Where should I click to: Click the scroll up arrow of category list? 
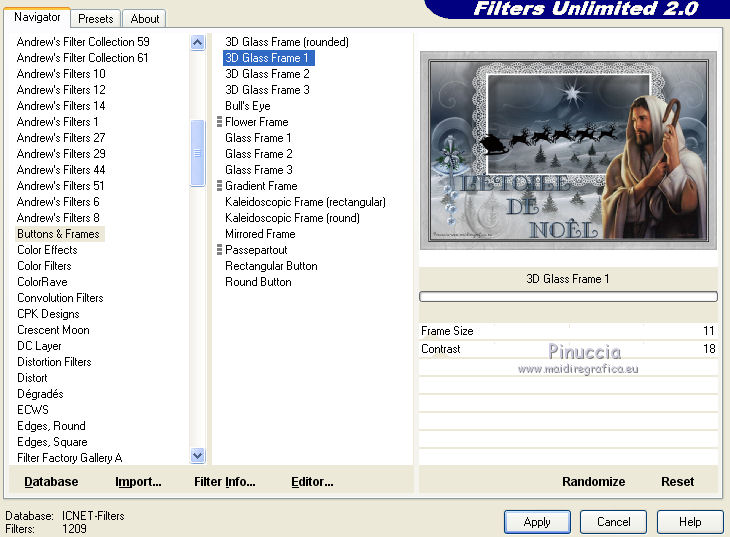(x=197, y=43)
